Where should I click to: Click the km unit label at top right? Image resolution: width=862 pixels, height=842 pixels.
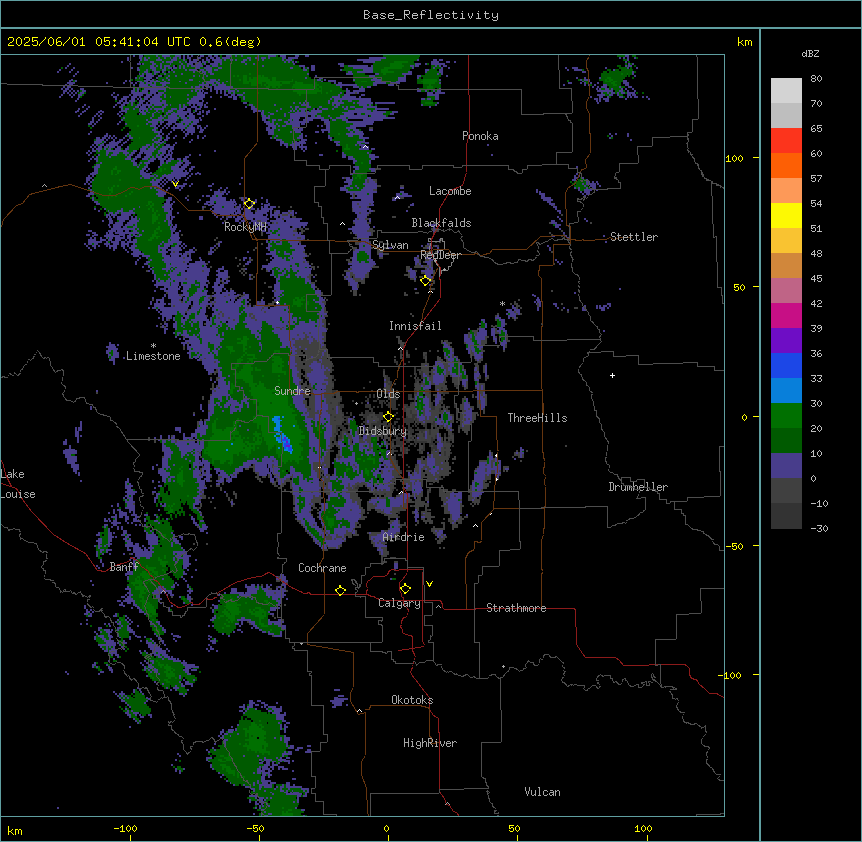click(x=745, y=42)
